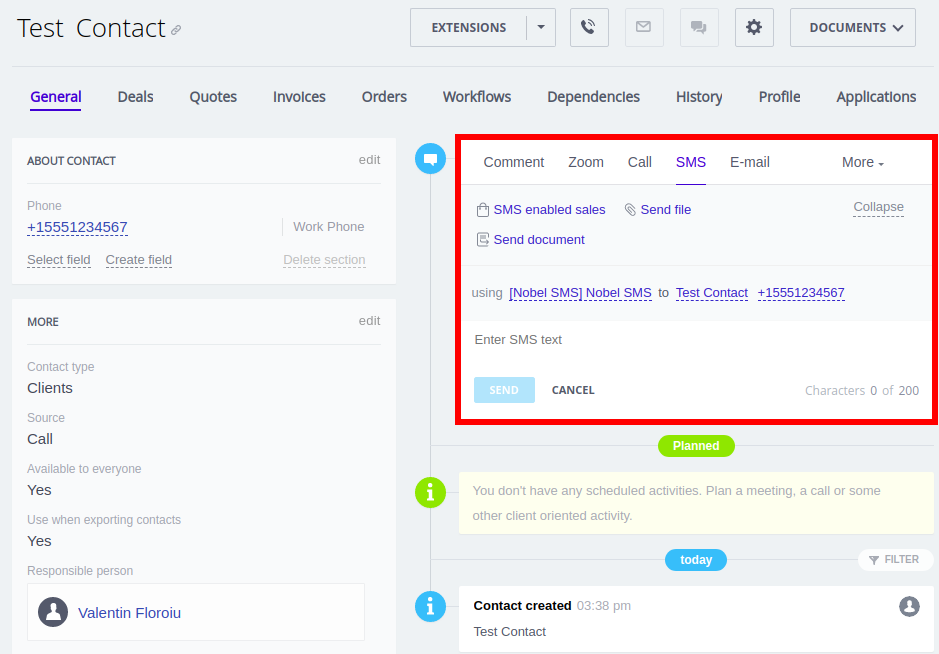This screenshot has height=654, width=939.
Task: Open the Invoices tab
Action: click(299, 97)
